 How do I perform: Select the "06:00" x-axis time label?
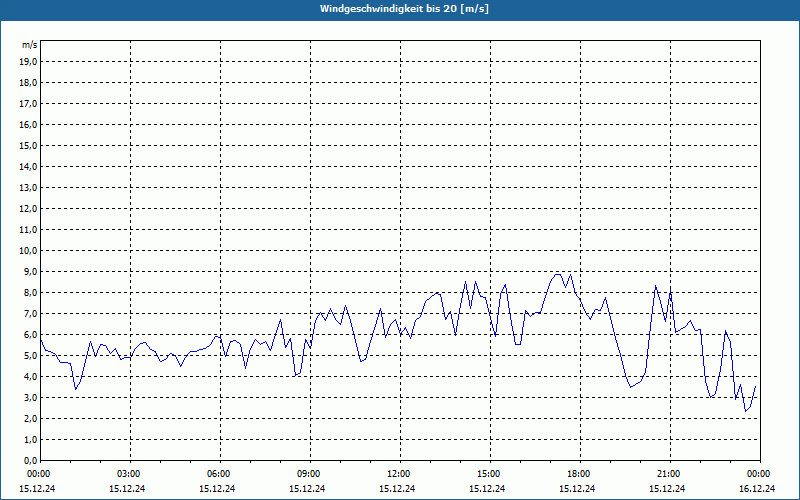[219, 474]
